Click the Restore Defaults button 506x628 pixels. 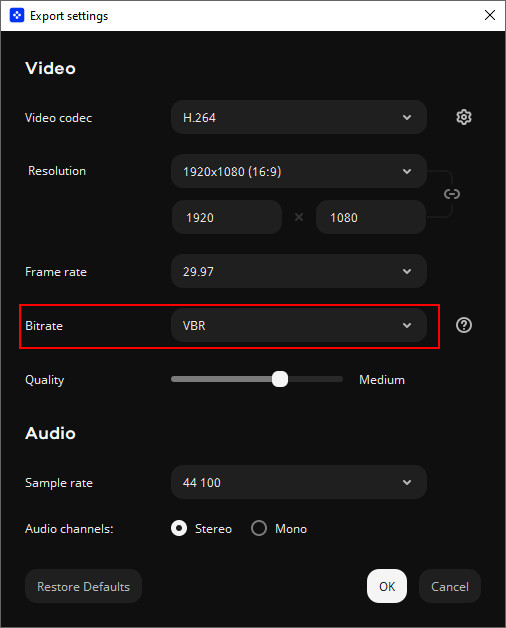(x=83, y=586)
